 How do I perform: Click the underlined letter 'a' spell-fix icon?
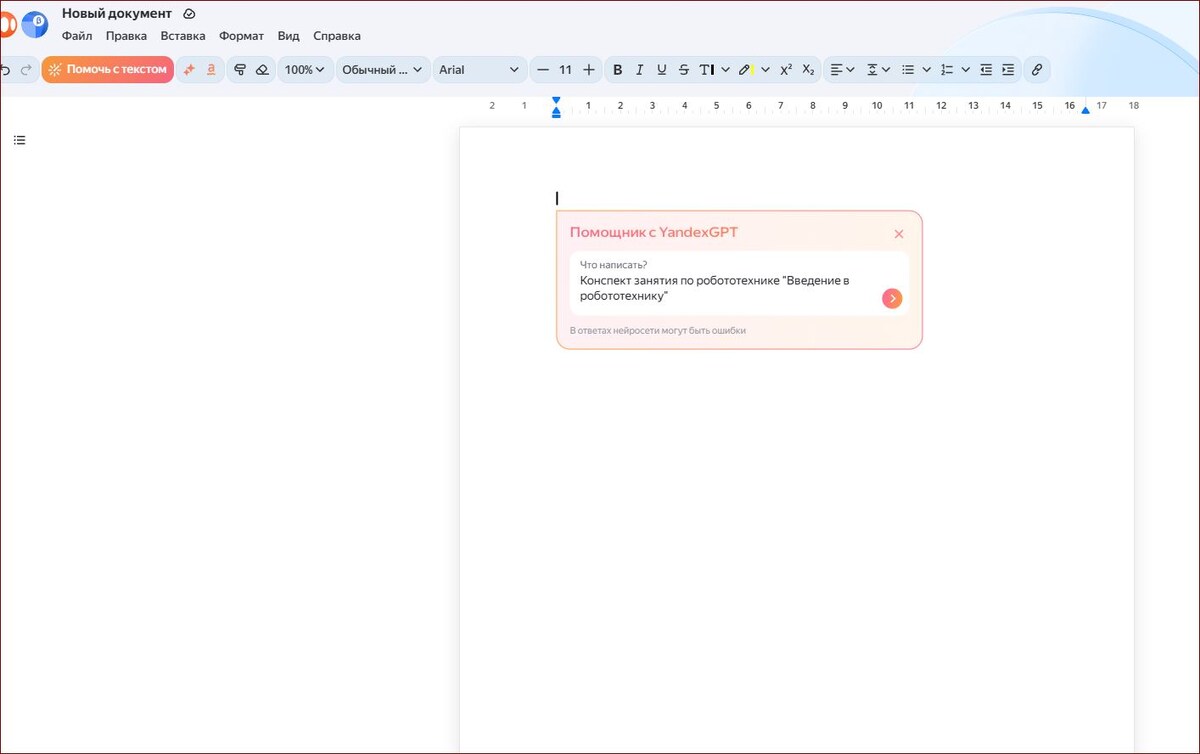point(211,70)
